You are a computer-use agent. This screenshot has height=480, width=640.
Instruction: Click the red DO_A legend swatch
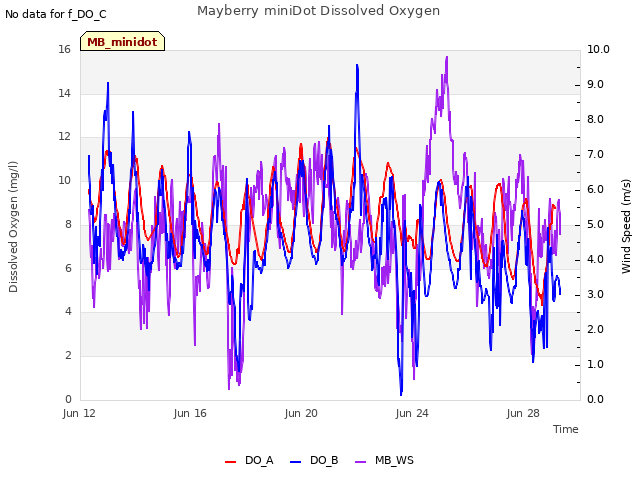click(231, 462)
